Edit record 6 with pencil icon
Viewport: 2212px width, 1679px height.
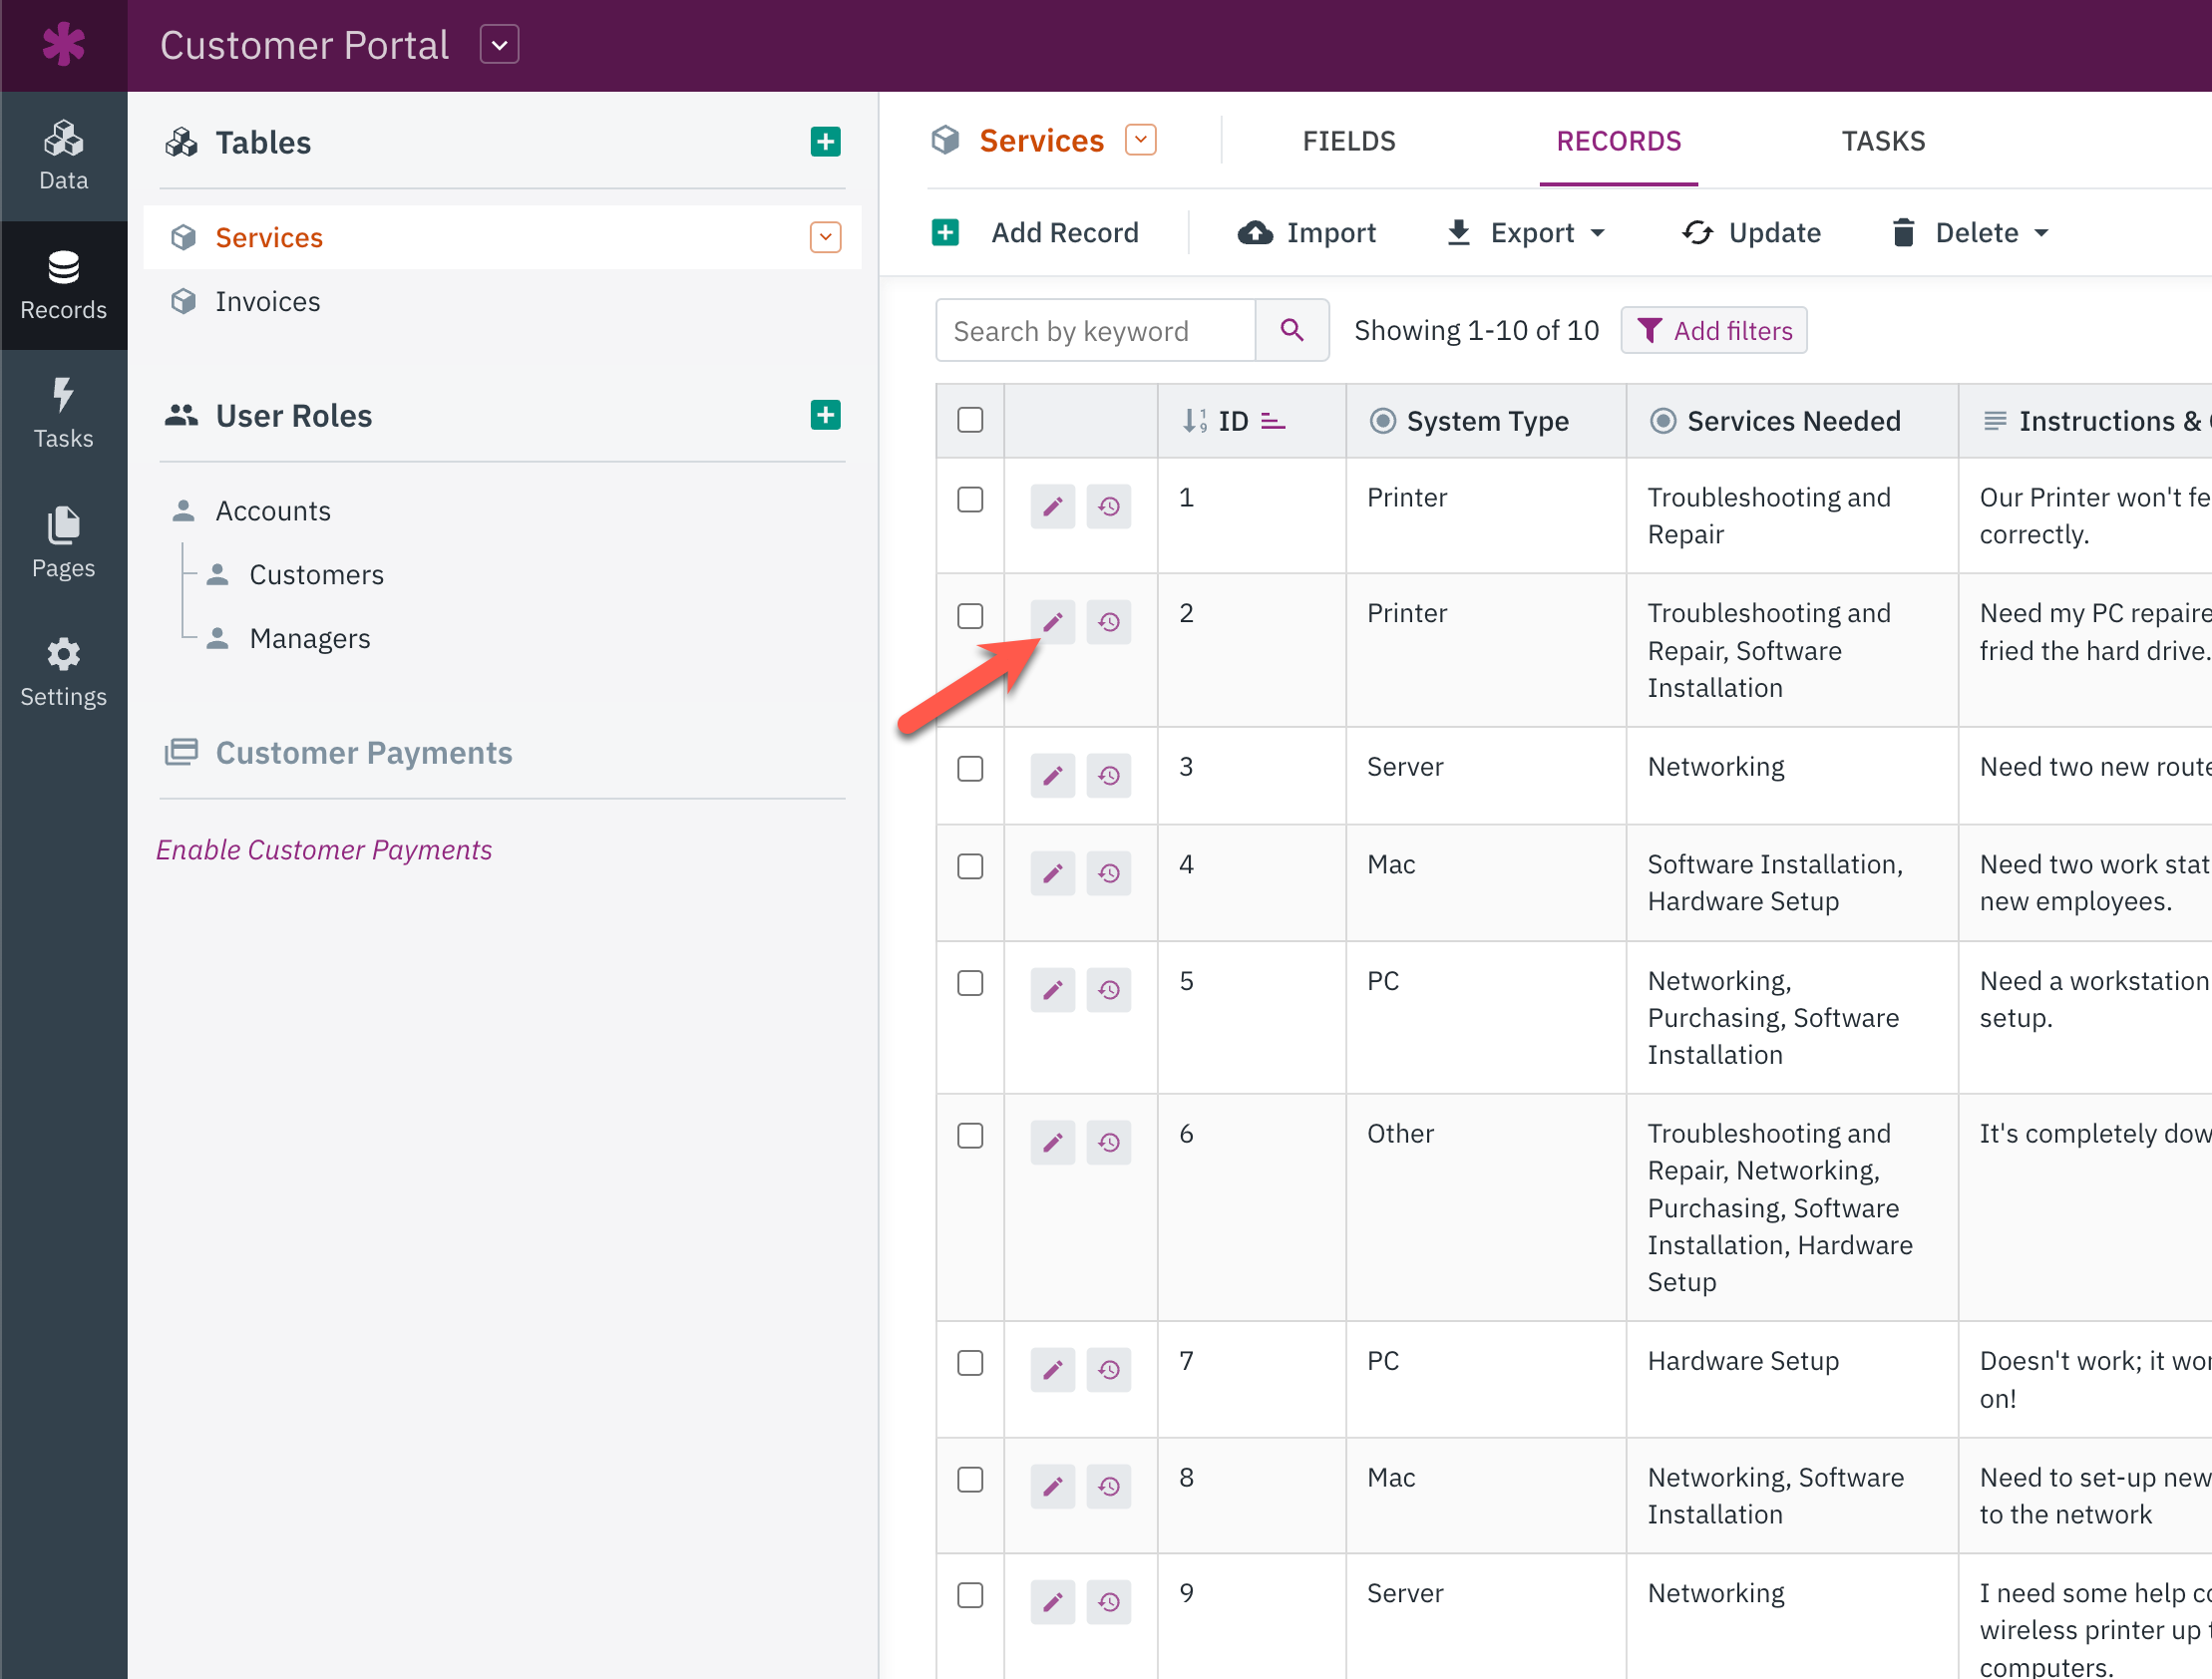(x=1052, y=1142)
